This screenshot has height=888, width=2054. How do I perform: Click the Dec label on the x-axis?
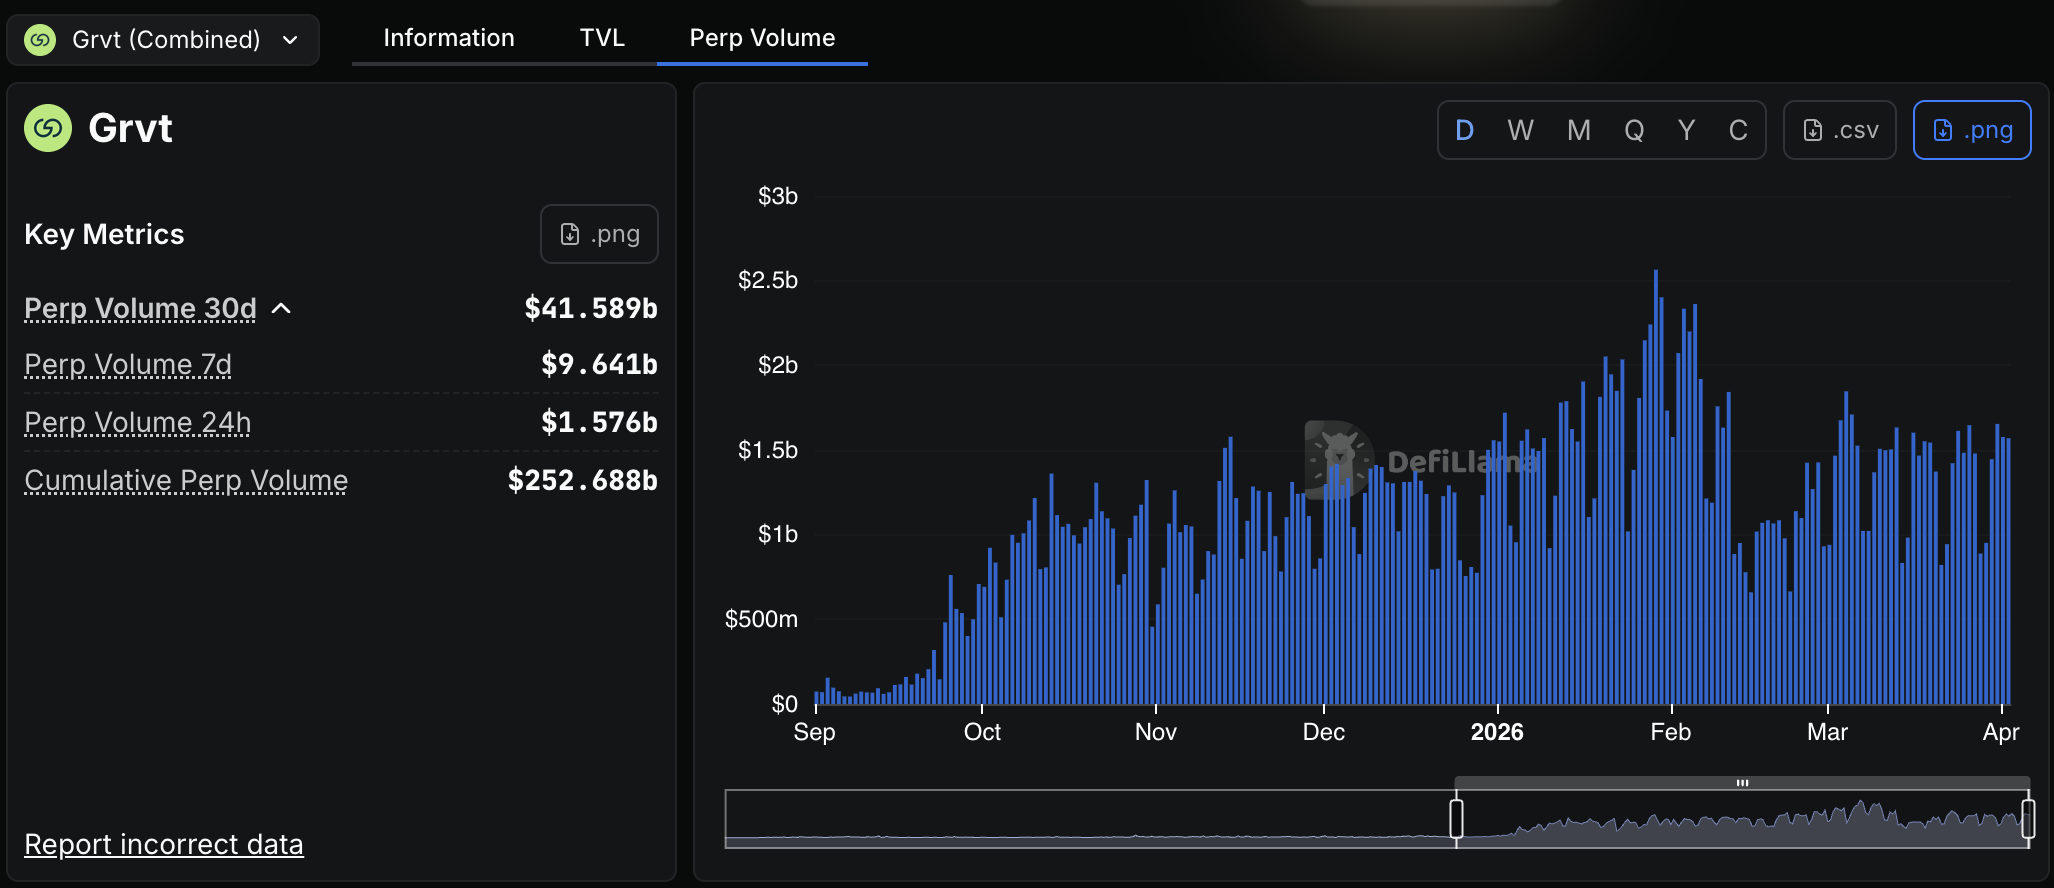pyautogui.click(x=1324, y=732)
